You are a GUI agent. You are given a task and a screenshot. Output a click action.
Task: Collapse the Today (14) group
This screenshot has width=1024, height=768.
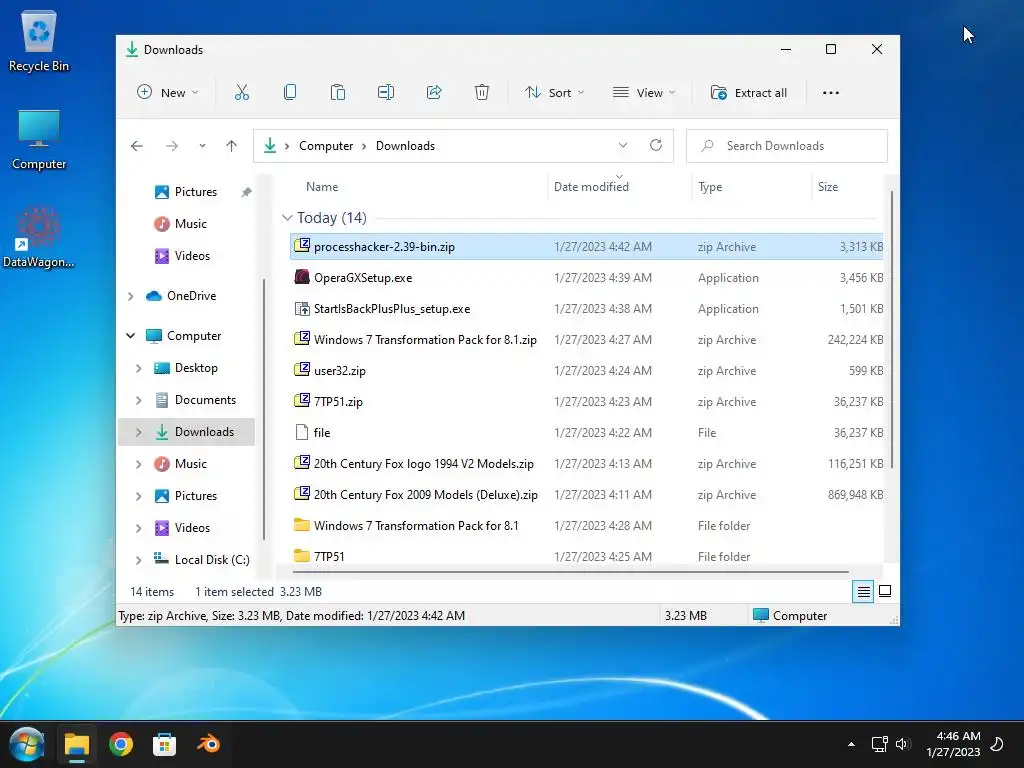coord(287,217)
